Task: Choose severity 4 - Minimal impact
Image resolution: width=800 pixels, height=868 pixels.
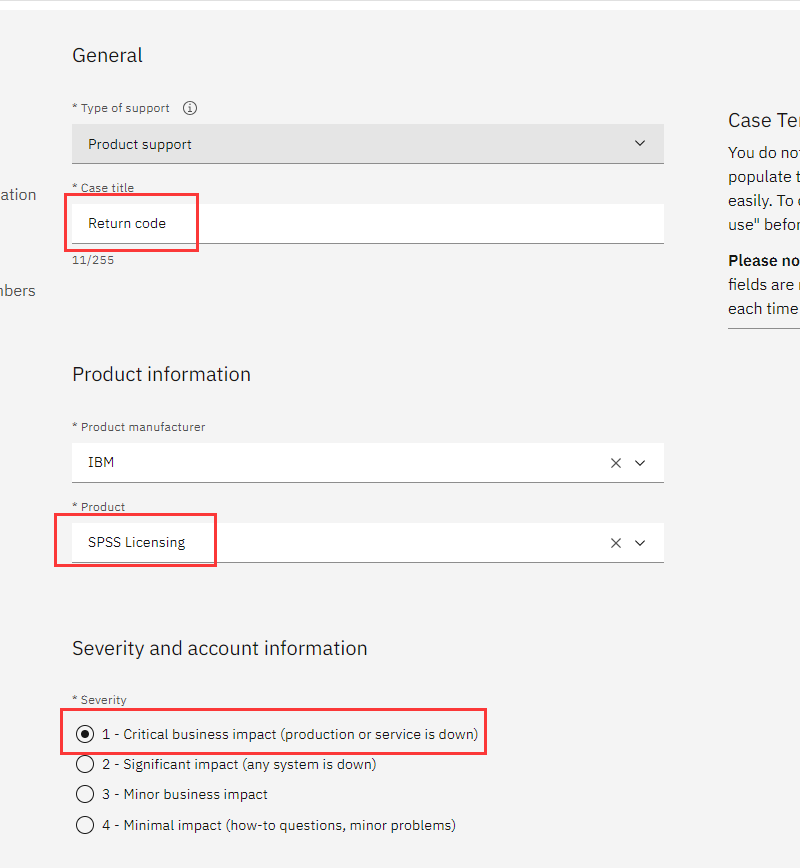Action: [86, 826]
